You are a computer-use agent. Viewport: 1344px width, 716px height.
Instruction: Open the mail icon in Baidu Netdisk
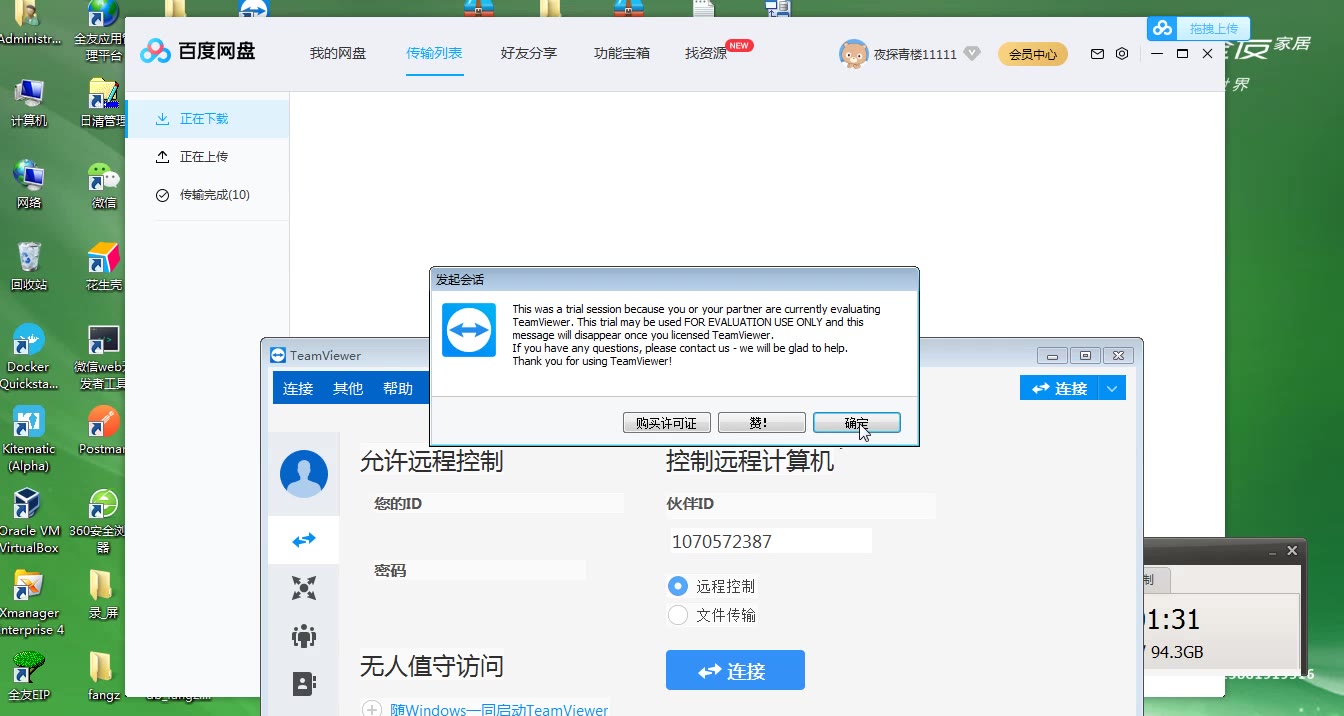1097,54
